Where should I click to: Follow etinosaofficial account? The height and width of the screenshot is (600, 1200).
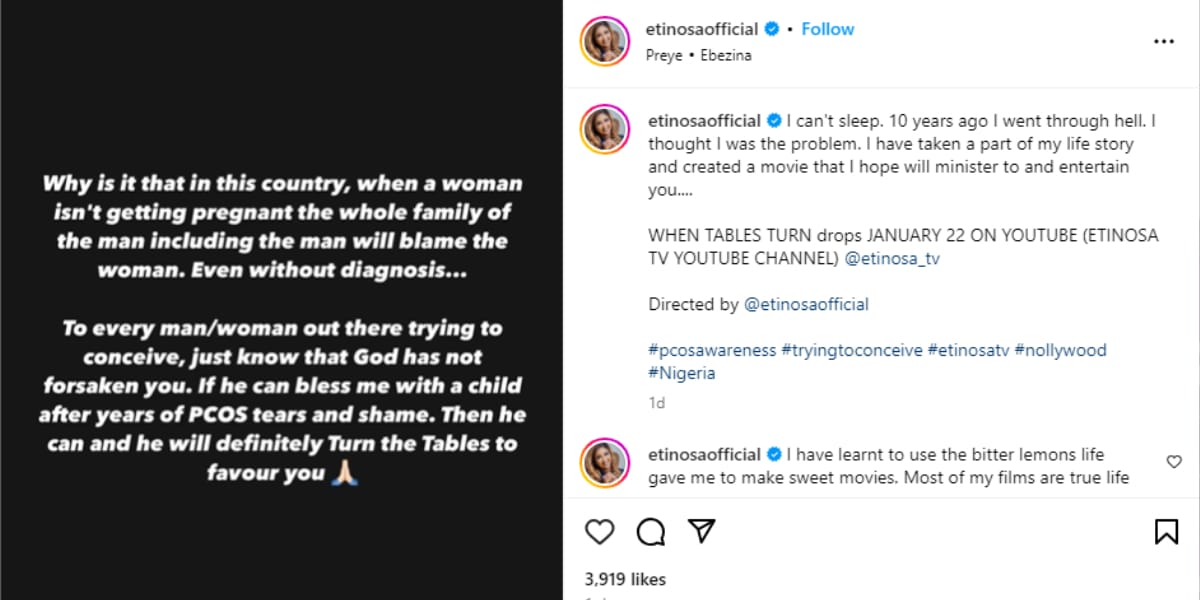[828, 29]
